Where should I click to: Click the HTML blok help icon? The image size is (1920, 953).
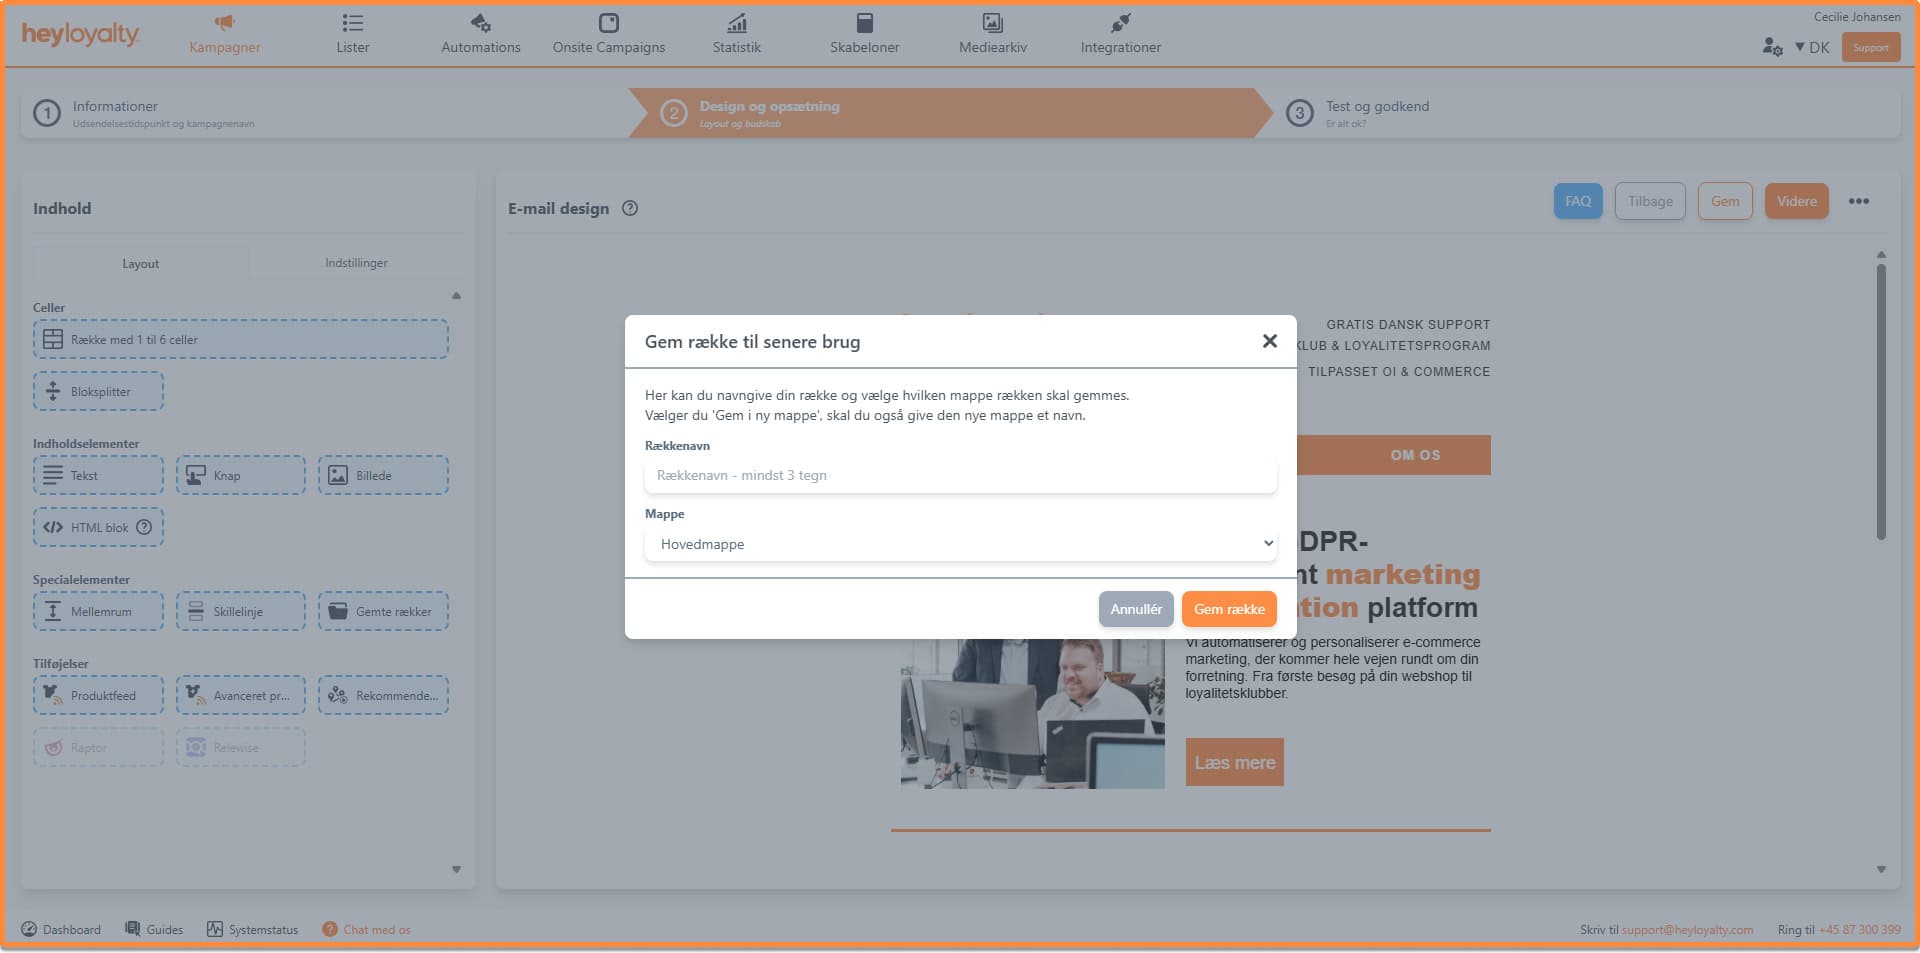[144, 527]
